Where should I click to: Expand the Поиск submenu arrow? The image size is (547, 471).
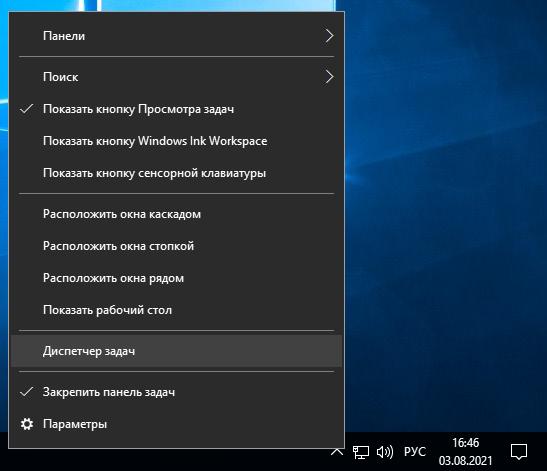tap(329, 77)
